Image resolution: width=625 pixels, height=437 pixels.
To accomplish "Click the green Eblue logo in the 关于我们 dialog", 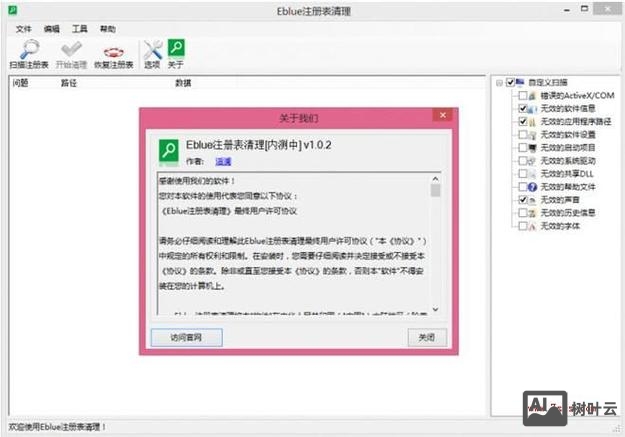I will (x=169, y=152).
